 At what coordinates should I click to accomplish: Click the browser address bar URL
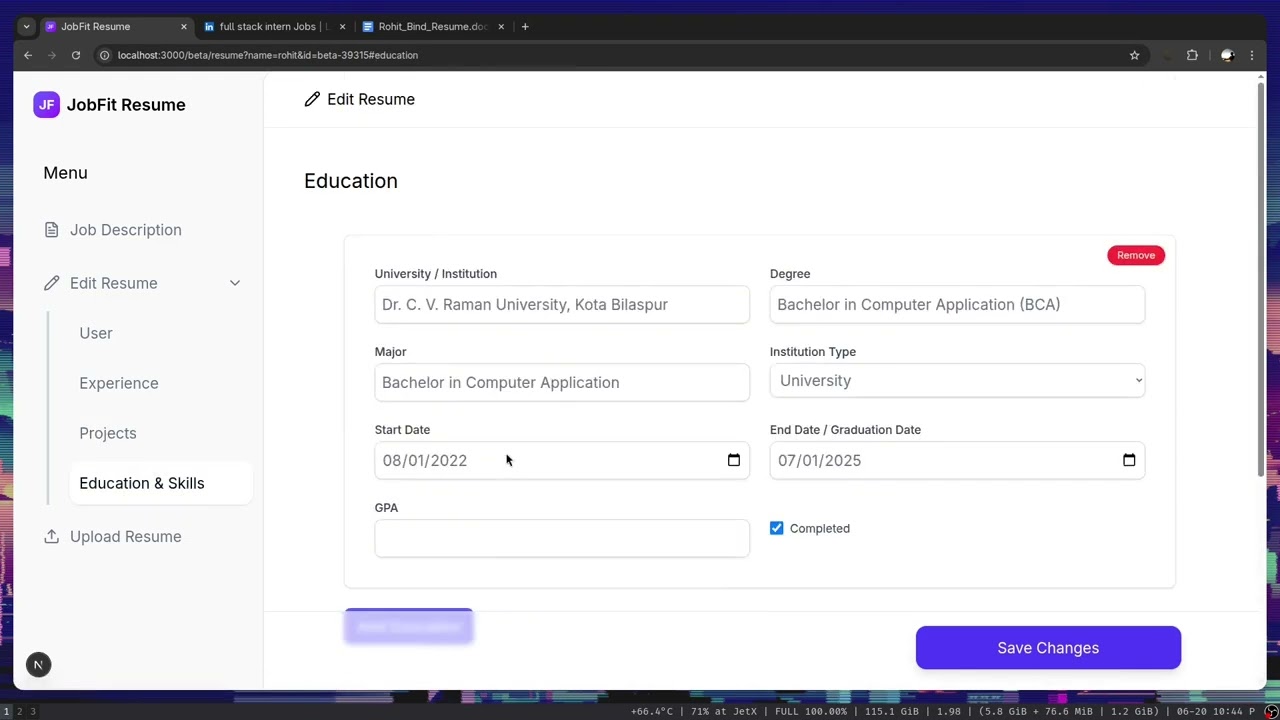click(x=268, y=55)
